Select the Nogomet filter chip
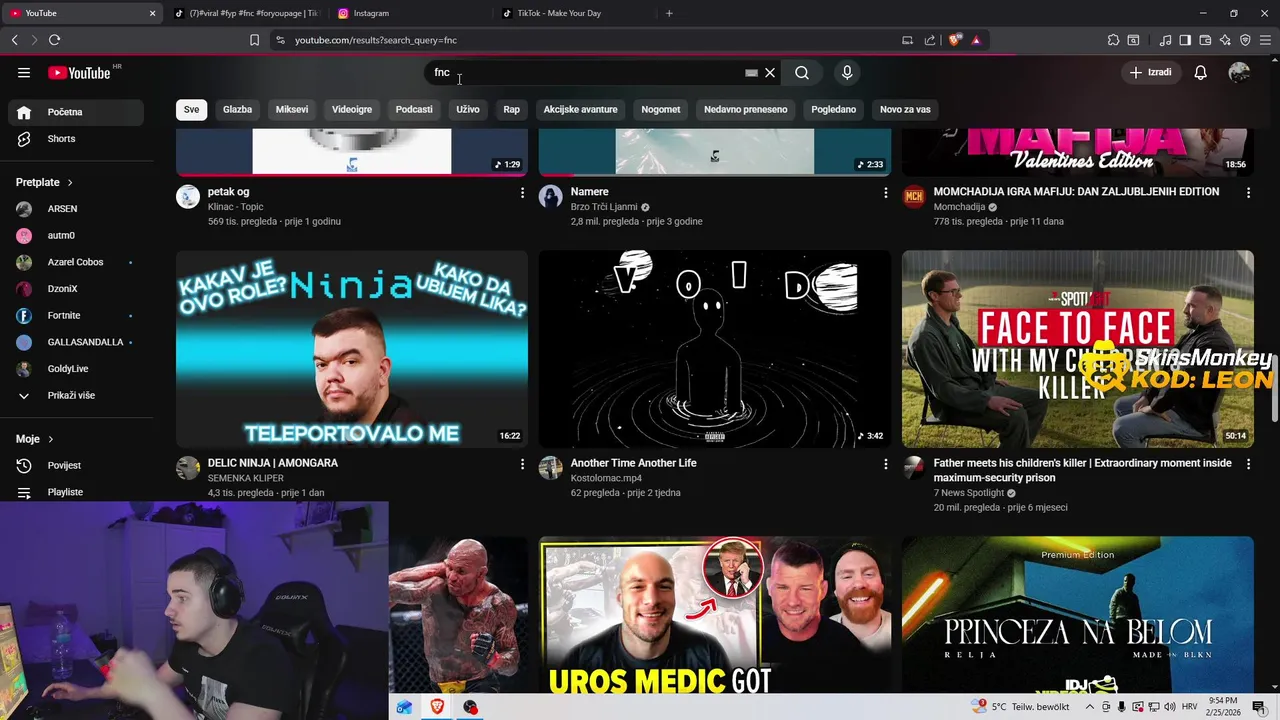The height and width of the screenshot is (720, 1280). [x=660, y=109]
